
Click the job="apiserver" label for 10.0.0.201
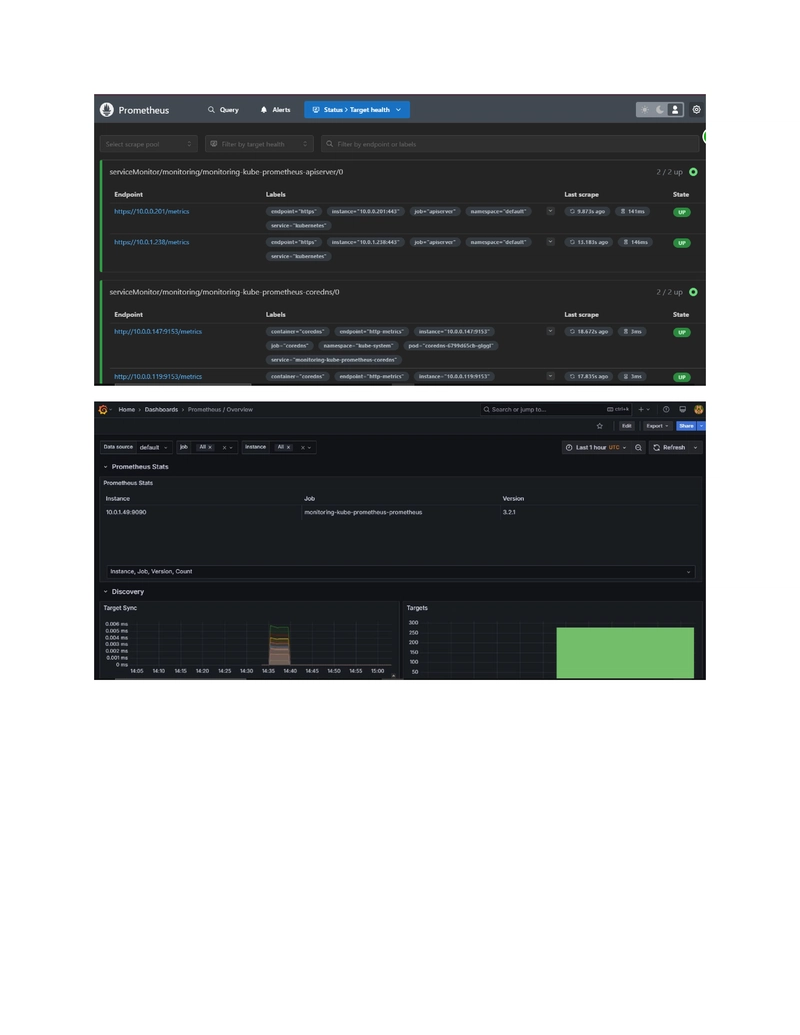click(434, 211)
